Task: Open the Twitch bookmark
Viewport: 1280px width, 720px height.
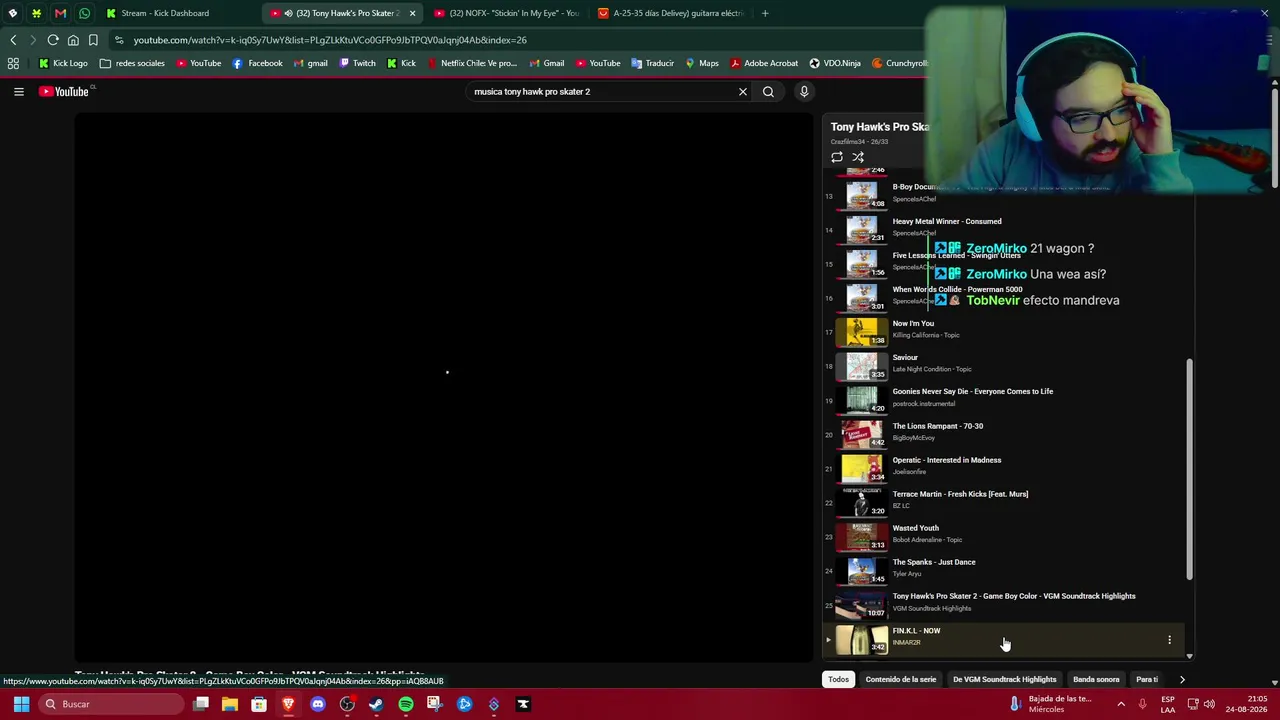Action: (357, 63)
